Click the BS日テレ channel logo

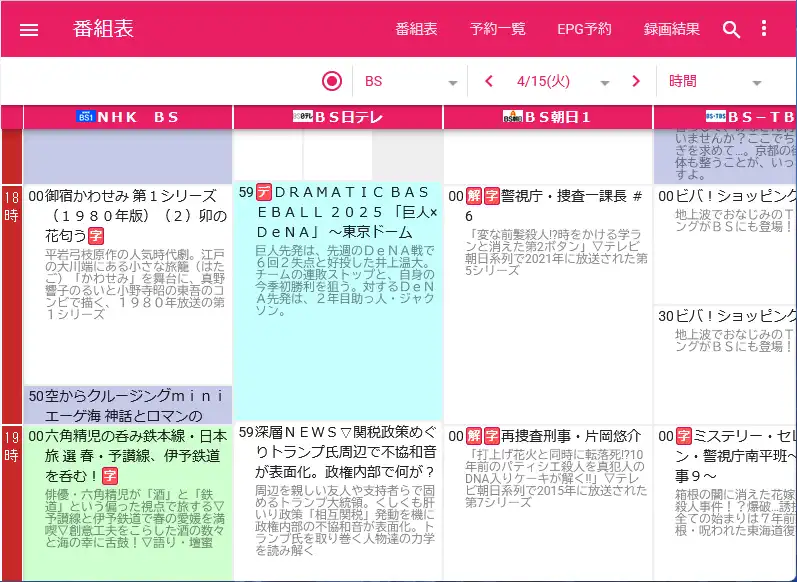tap(302, 116)
